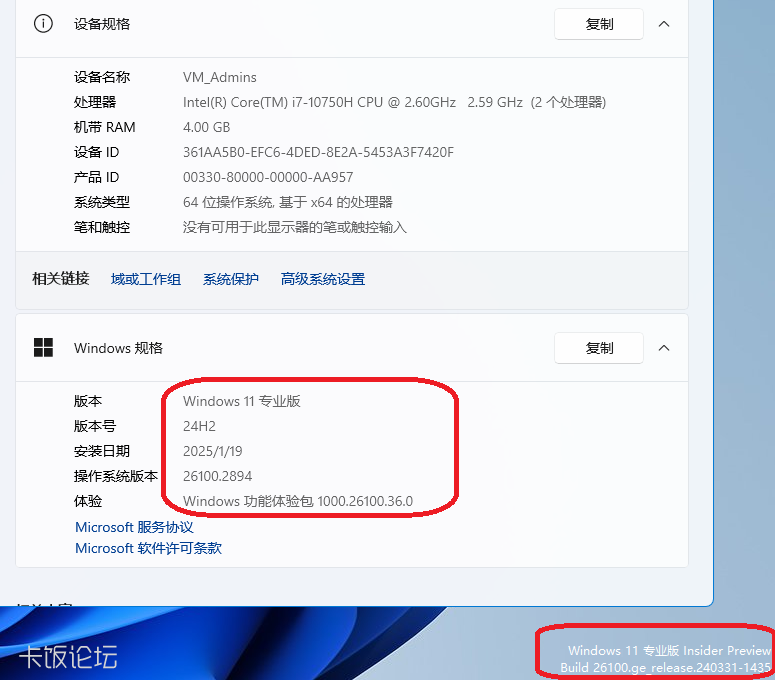Select the device name VM_Admins
The width and height of the screenshot is (775, 680).
pyautogui.click(x=220, y=77)
